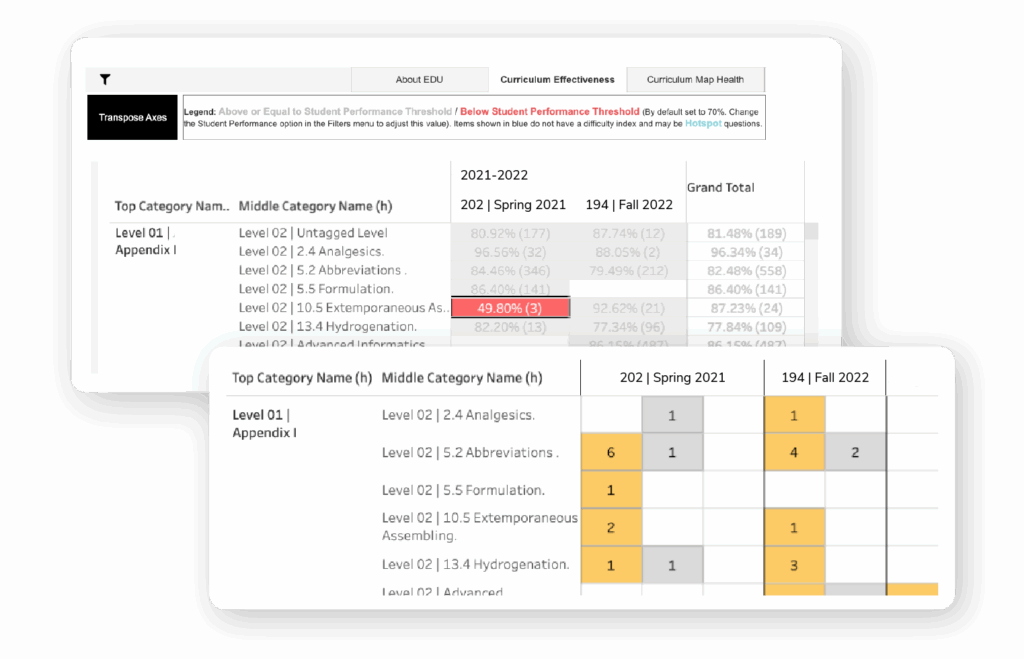This screenshot has height=659, width=1024.
Task: Click the Untagged Level row label
Action: [x=313, y=233]
